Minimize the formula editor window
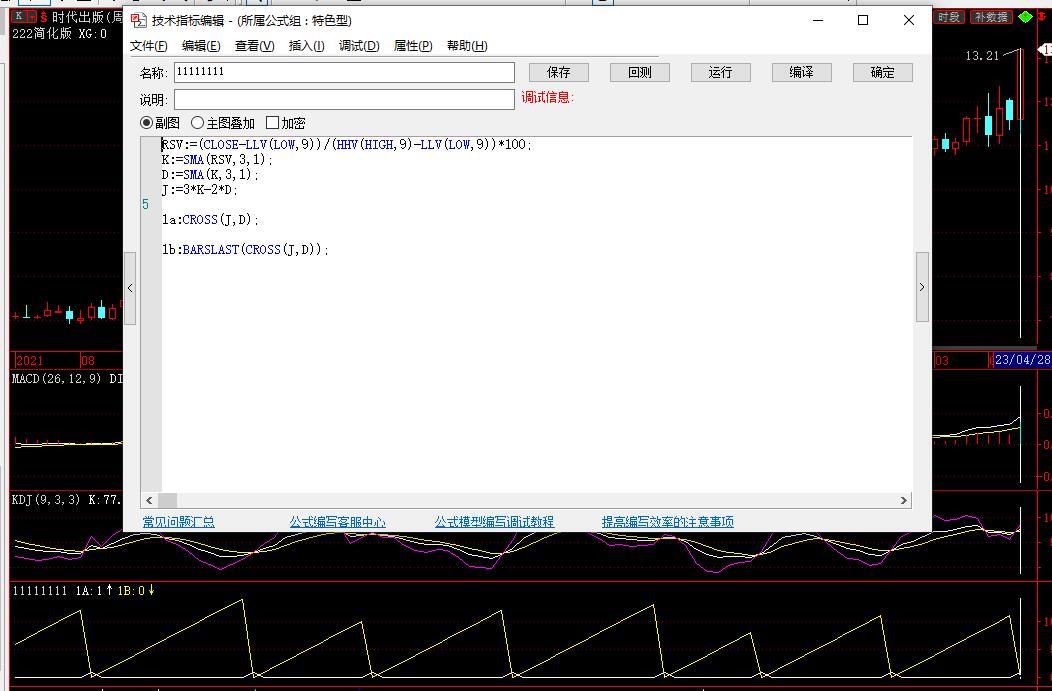Screen dimensions: 1052x691 tap(818, 21)
